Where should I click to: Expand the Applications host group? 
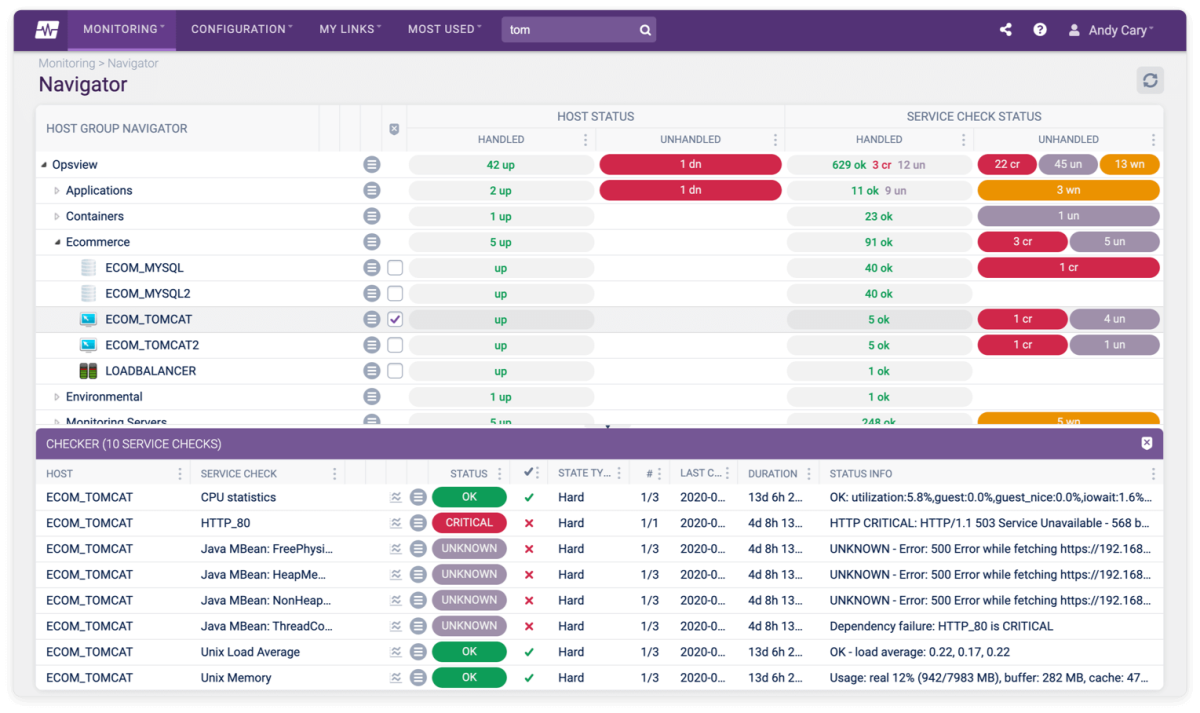(x=57, y=190)
